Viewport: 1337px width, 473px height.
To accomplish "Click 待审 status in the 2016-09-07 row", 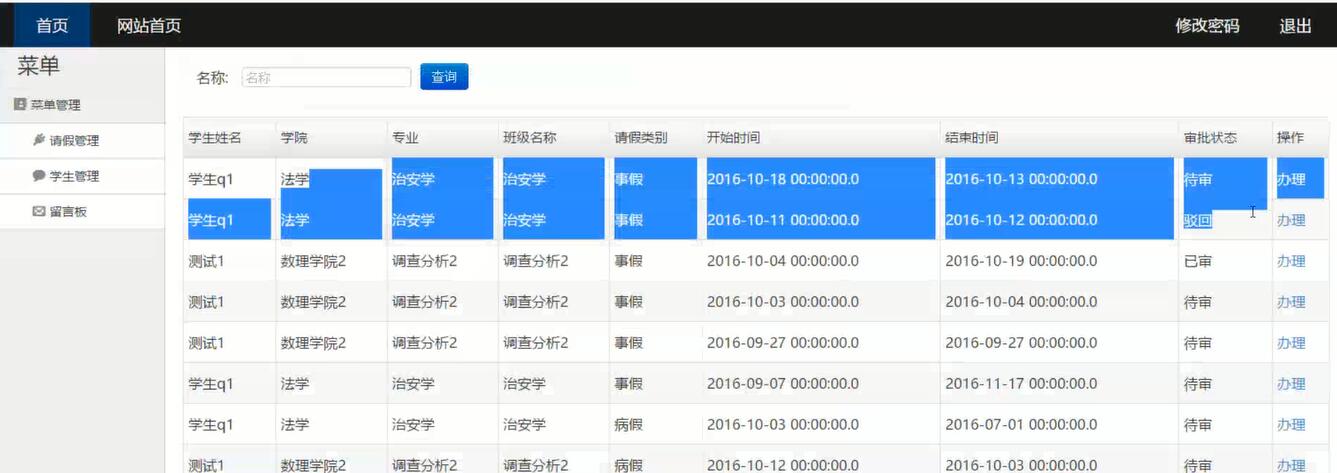I will tap(1198, 384).
